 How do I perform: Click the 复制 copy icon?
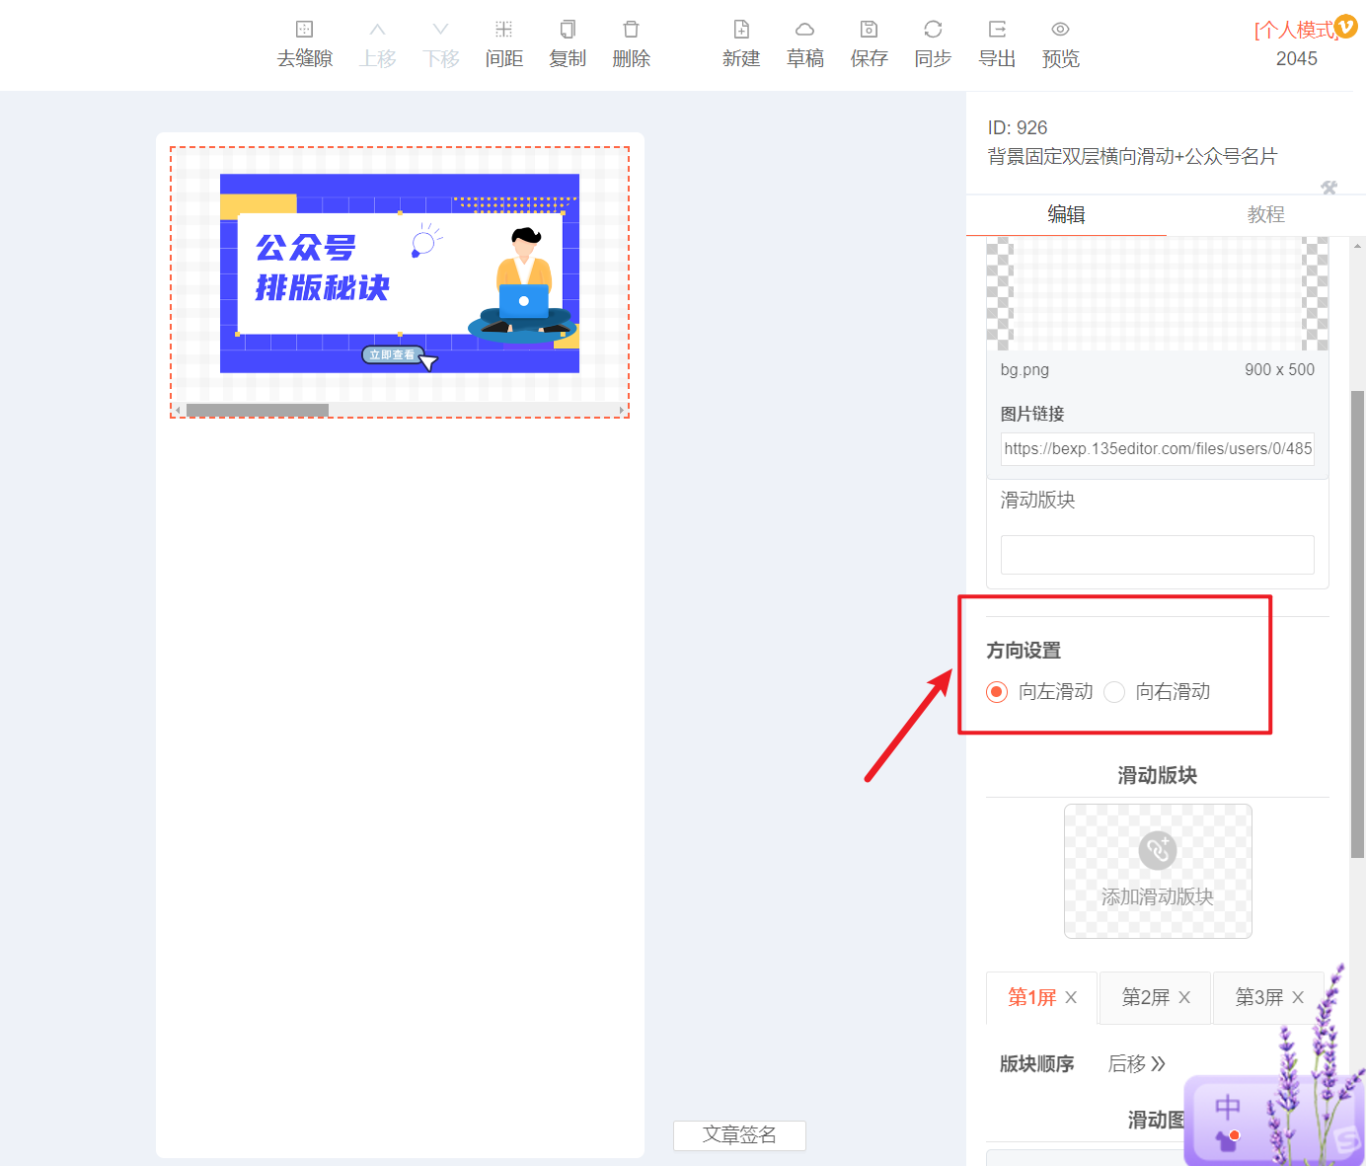[x=568, y=30]
